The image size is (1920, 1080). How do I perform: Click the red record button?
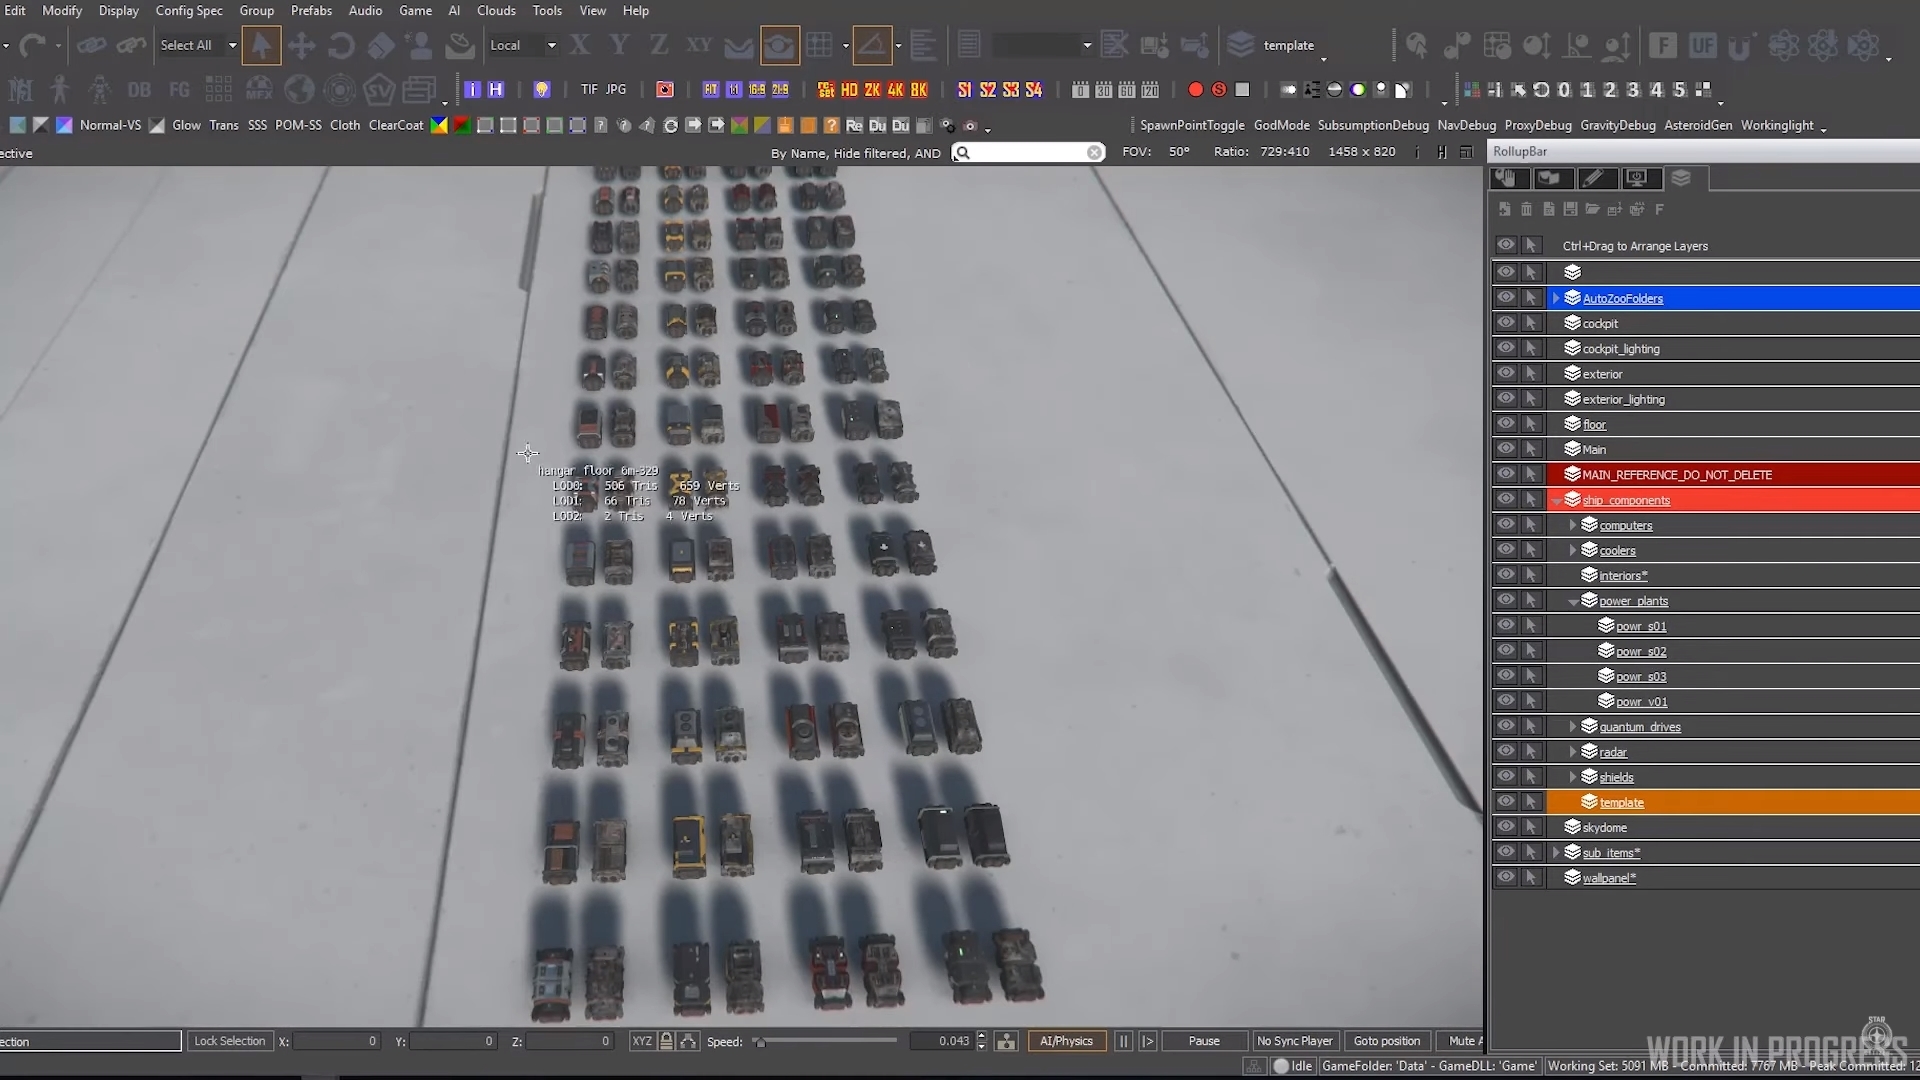1195,90
